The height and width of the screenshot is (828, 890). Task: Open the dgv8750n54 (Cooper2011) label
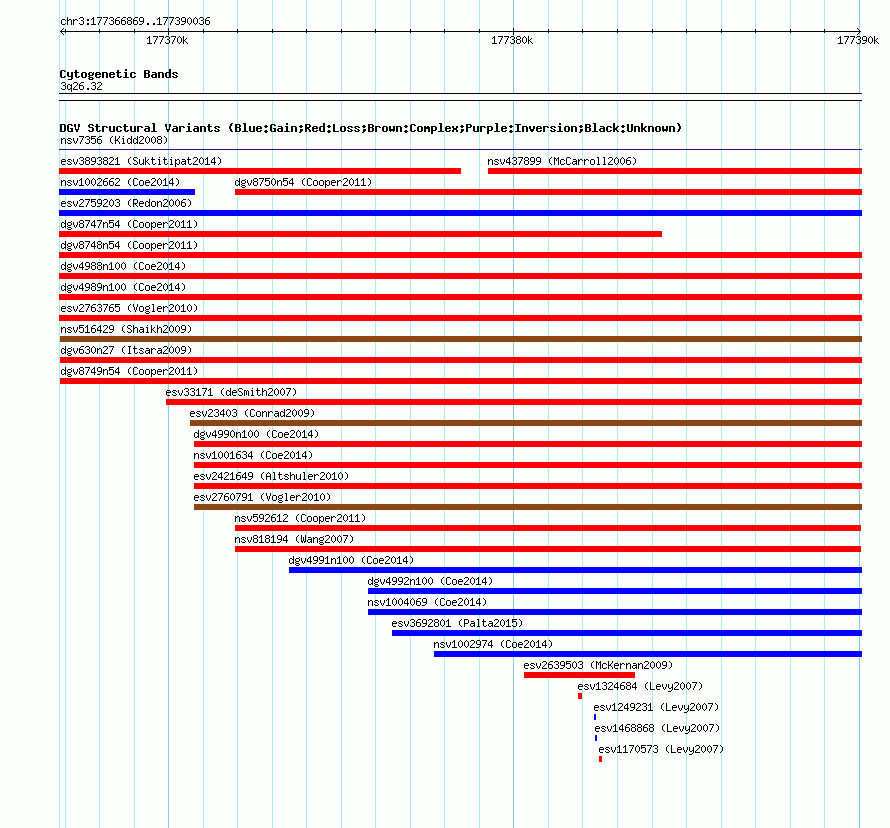point(303,182)
